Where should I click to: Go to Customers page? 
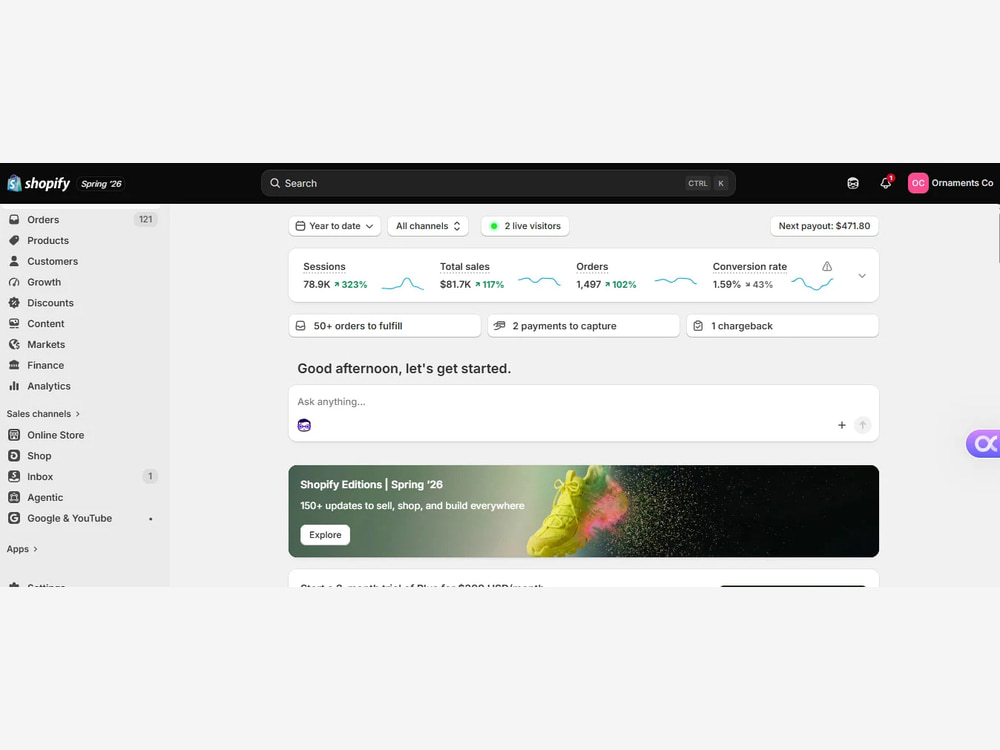click(x=52, y=261)
